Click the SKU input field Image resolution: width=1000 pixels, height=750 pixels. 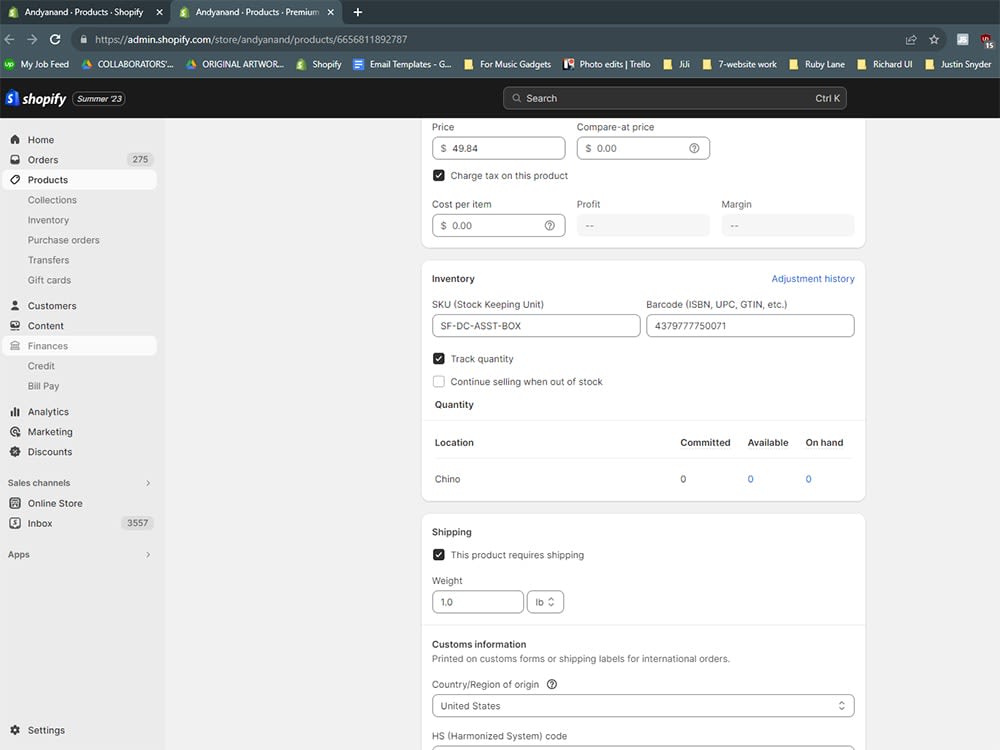click(x=536, y=326)
